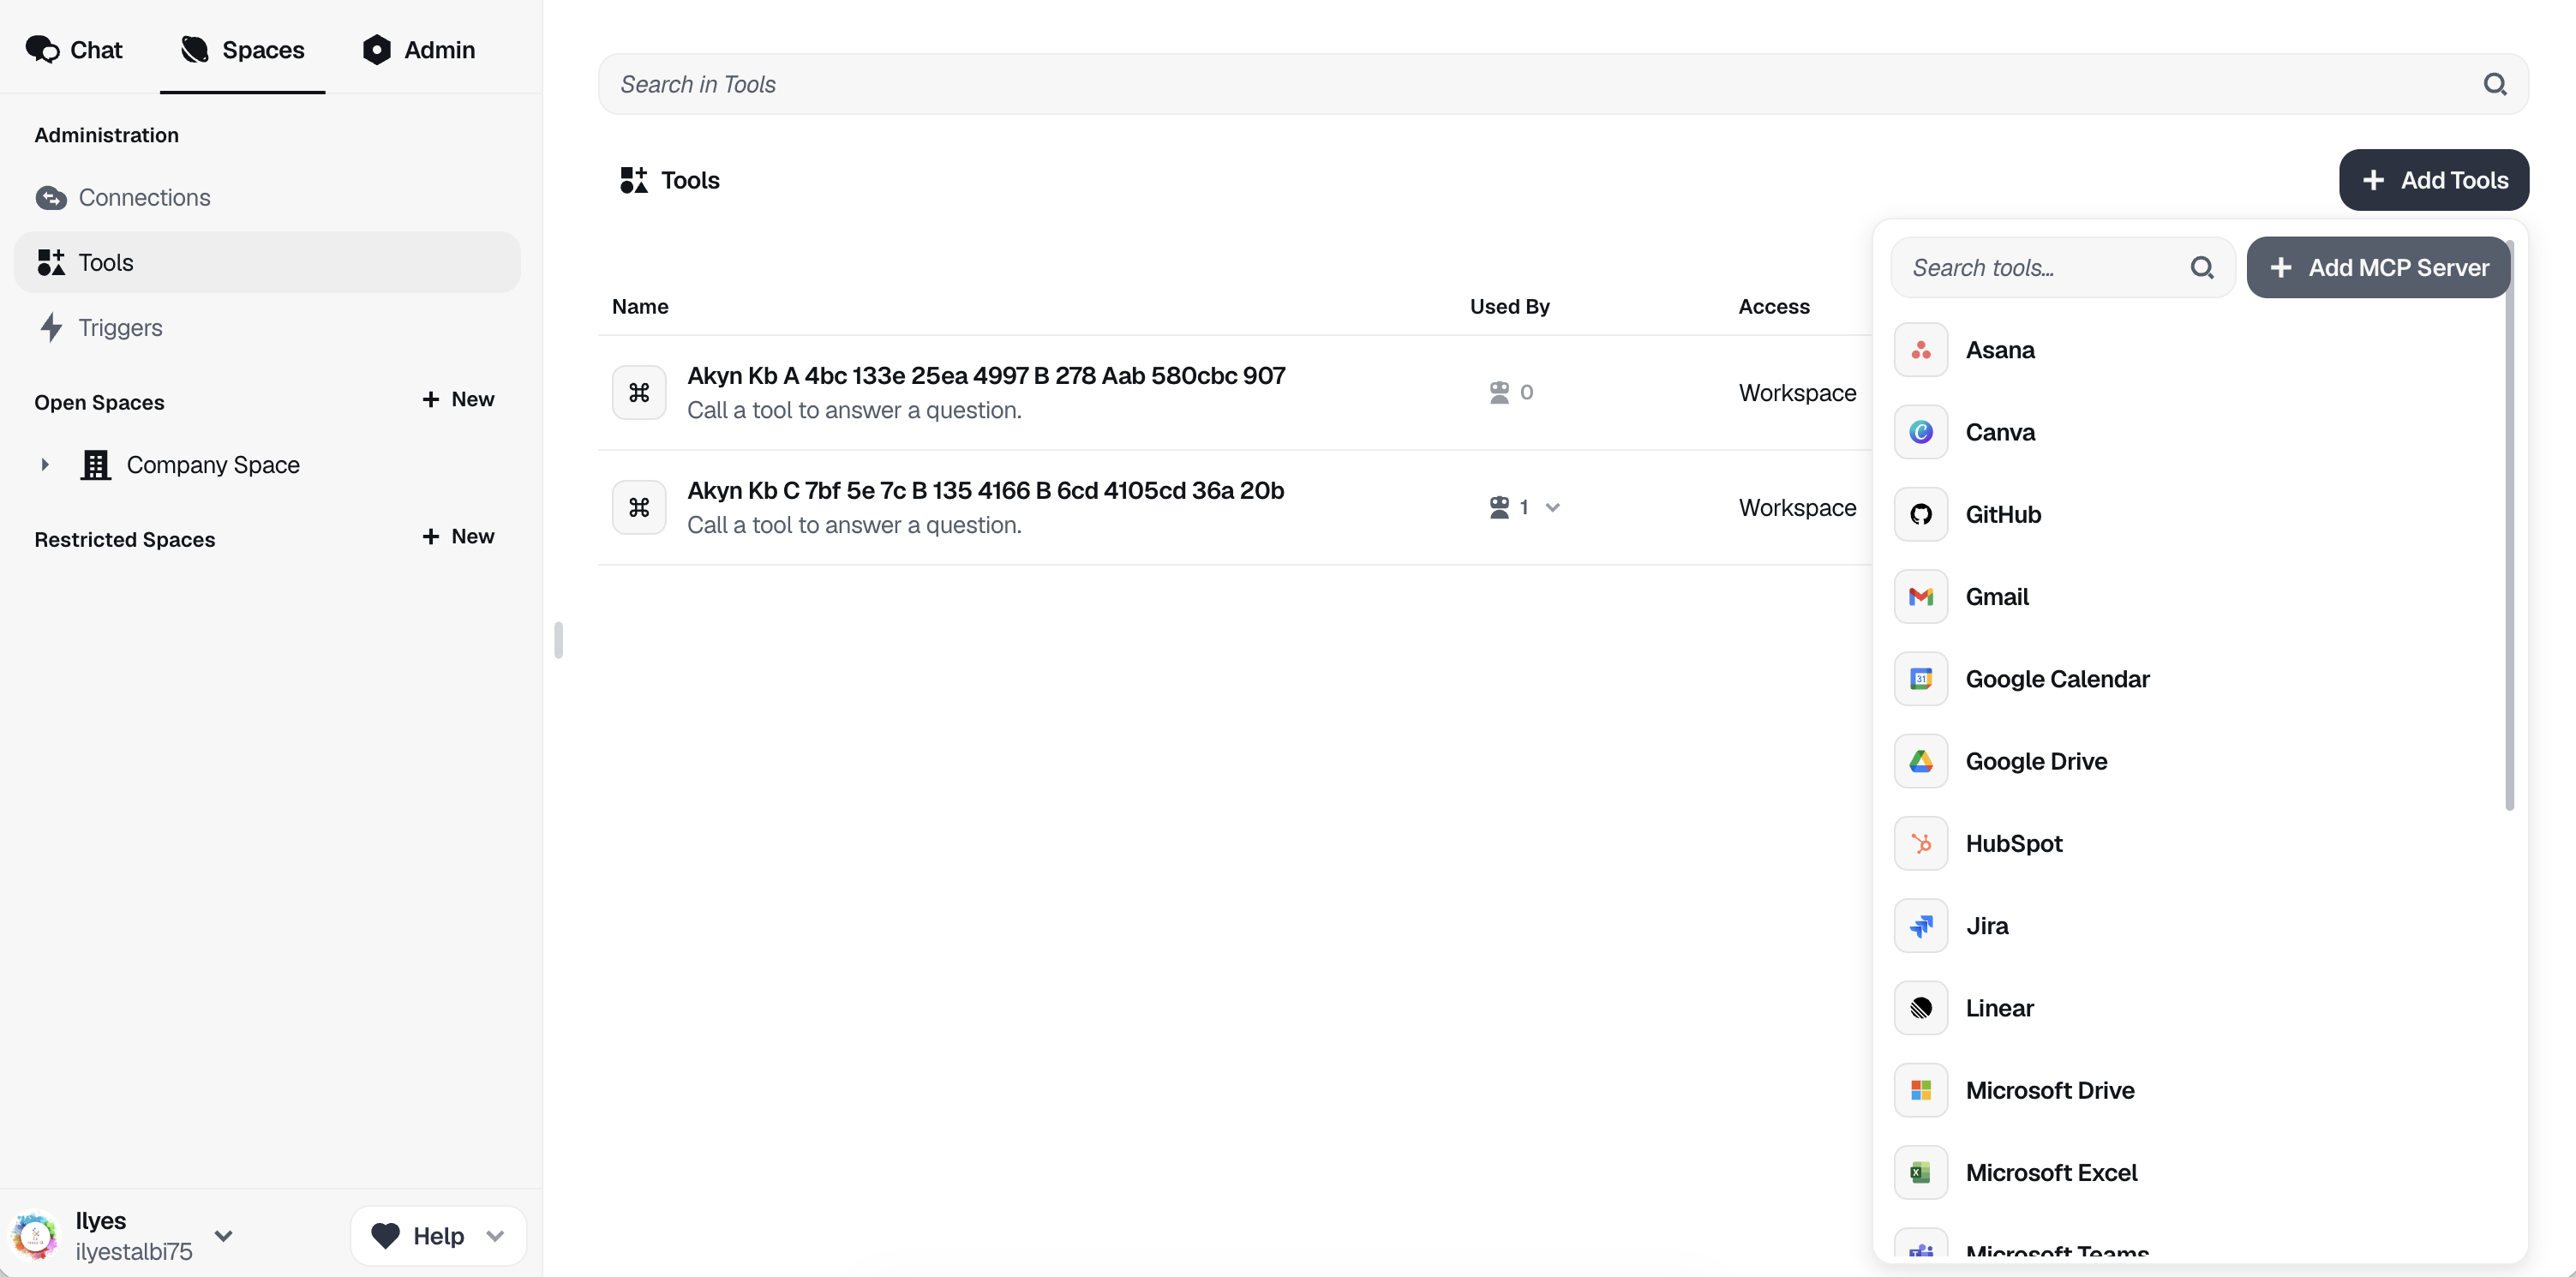Screen dimensions: 2576x1277
Task: Click the Add Tools button
Action: coord(2434,180)
